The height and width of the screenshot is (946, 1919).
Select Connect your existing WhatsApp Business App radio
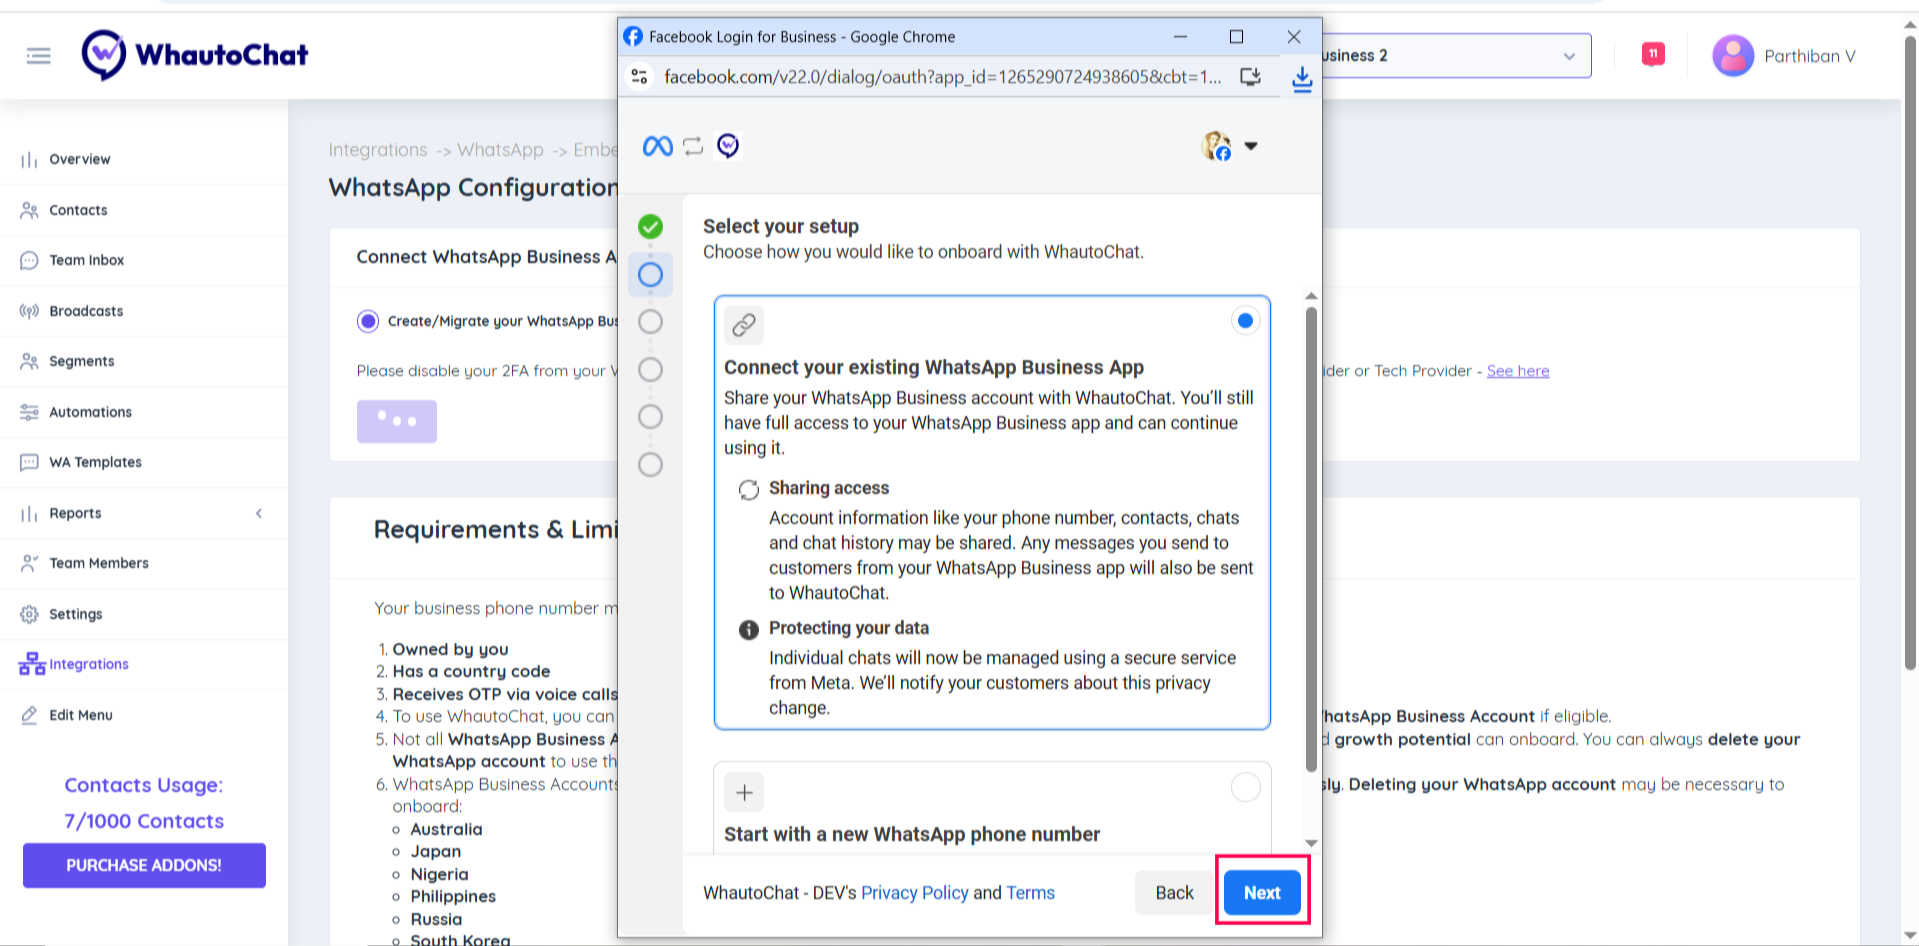coord(1245,321)
